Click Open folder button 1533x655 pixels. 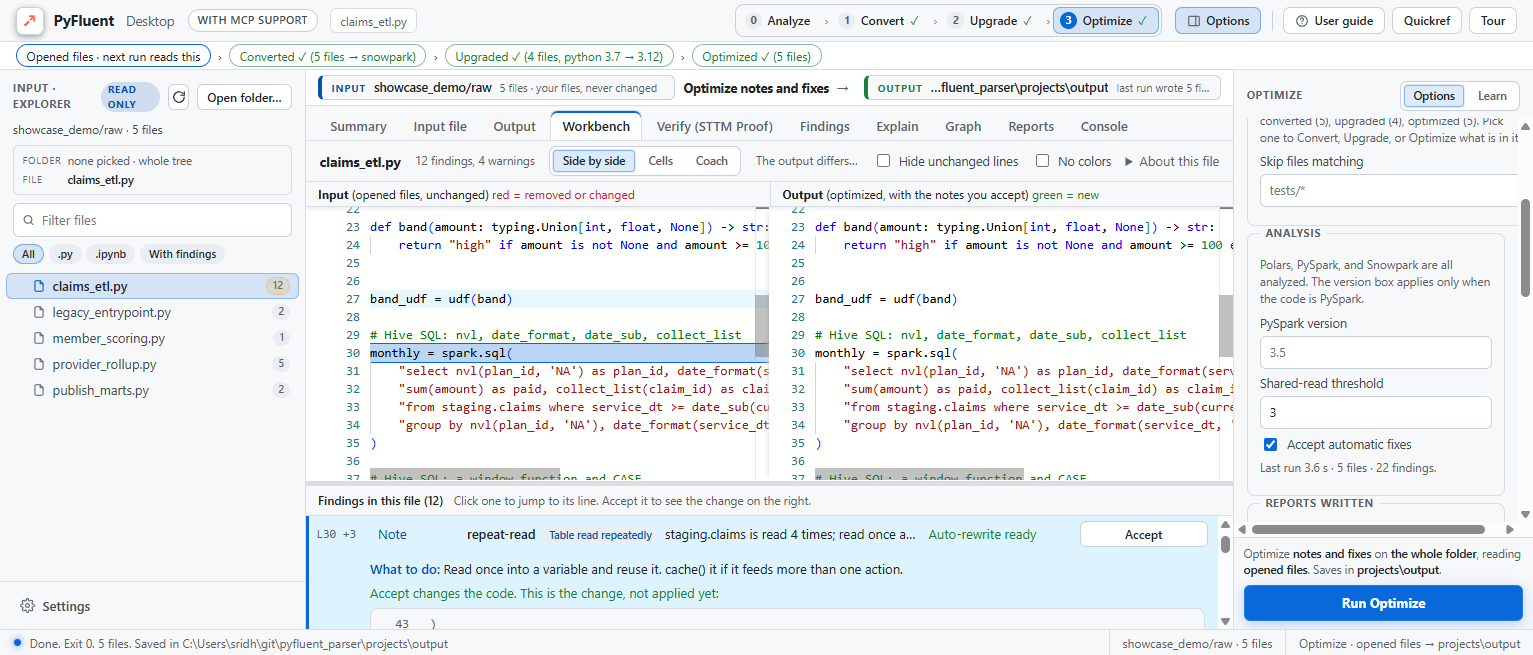tap(245, 97)
